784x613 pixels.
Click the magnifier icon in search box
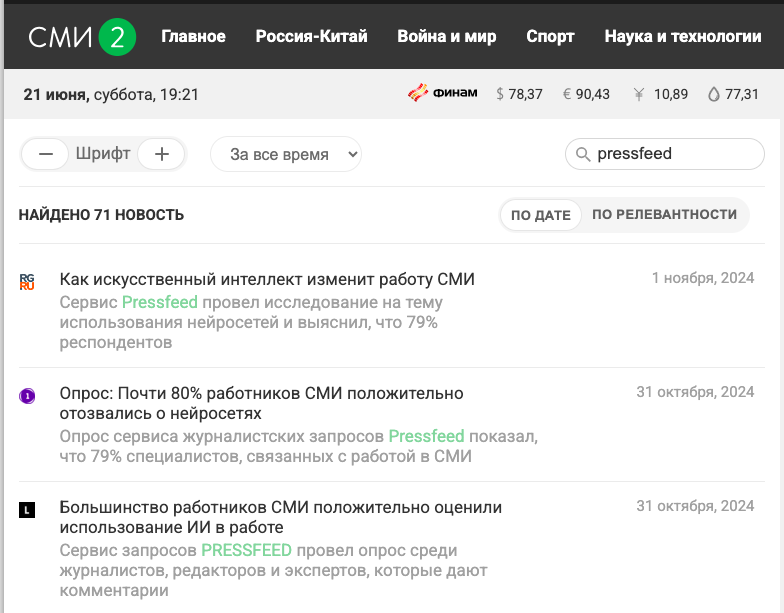[x=583, y=154]
